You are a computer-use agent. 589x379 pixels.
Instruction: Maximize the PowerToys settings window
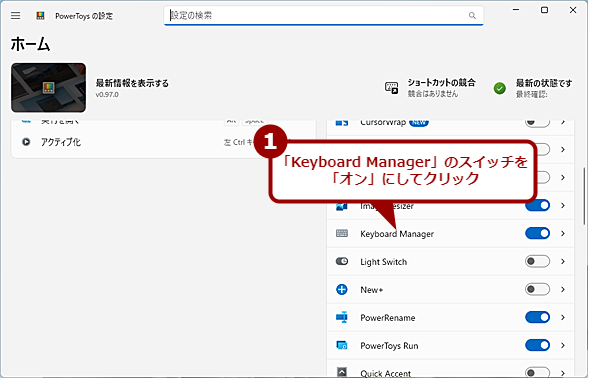[x=544, y=10]
